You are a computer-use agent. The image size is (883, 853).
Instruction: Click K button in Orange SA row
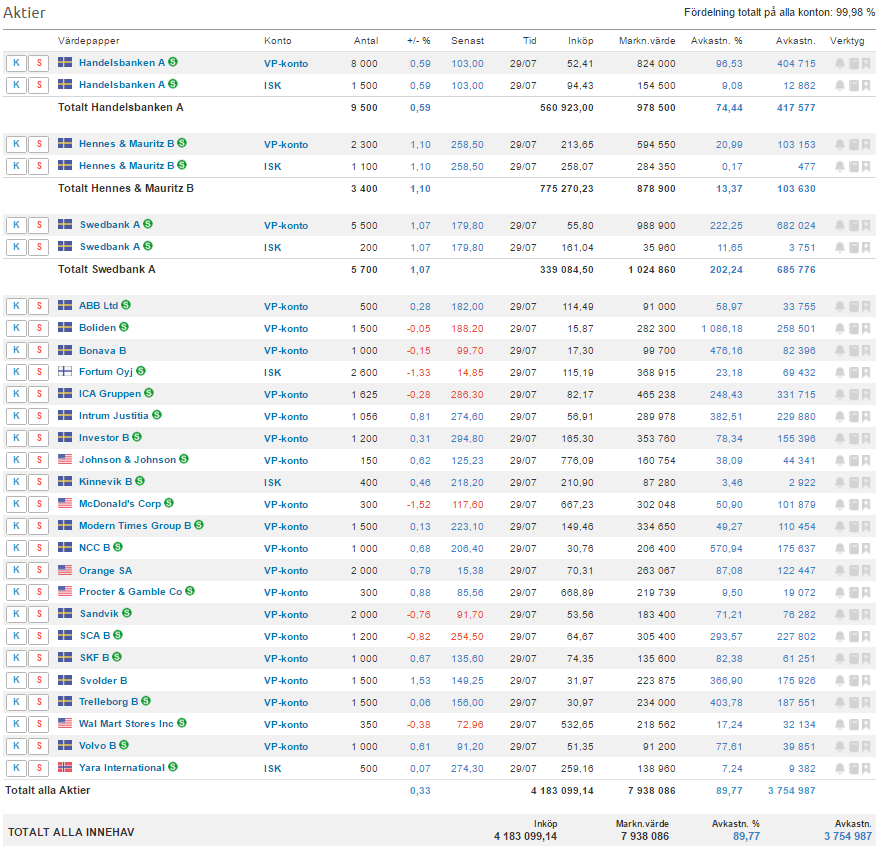point(16,570)
